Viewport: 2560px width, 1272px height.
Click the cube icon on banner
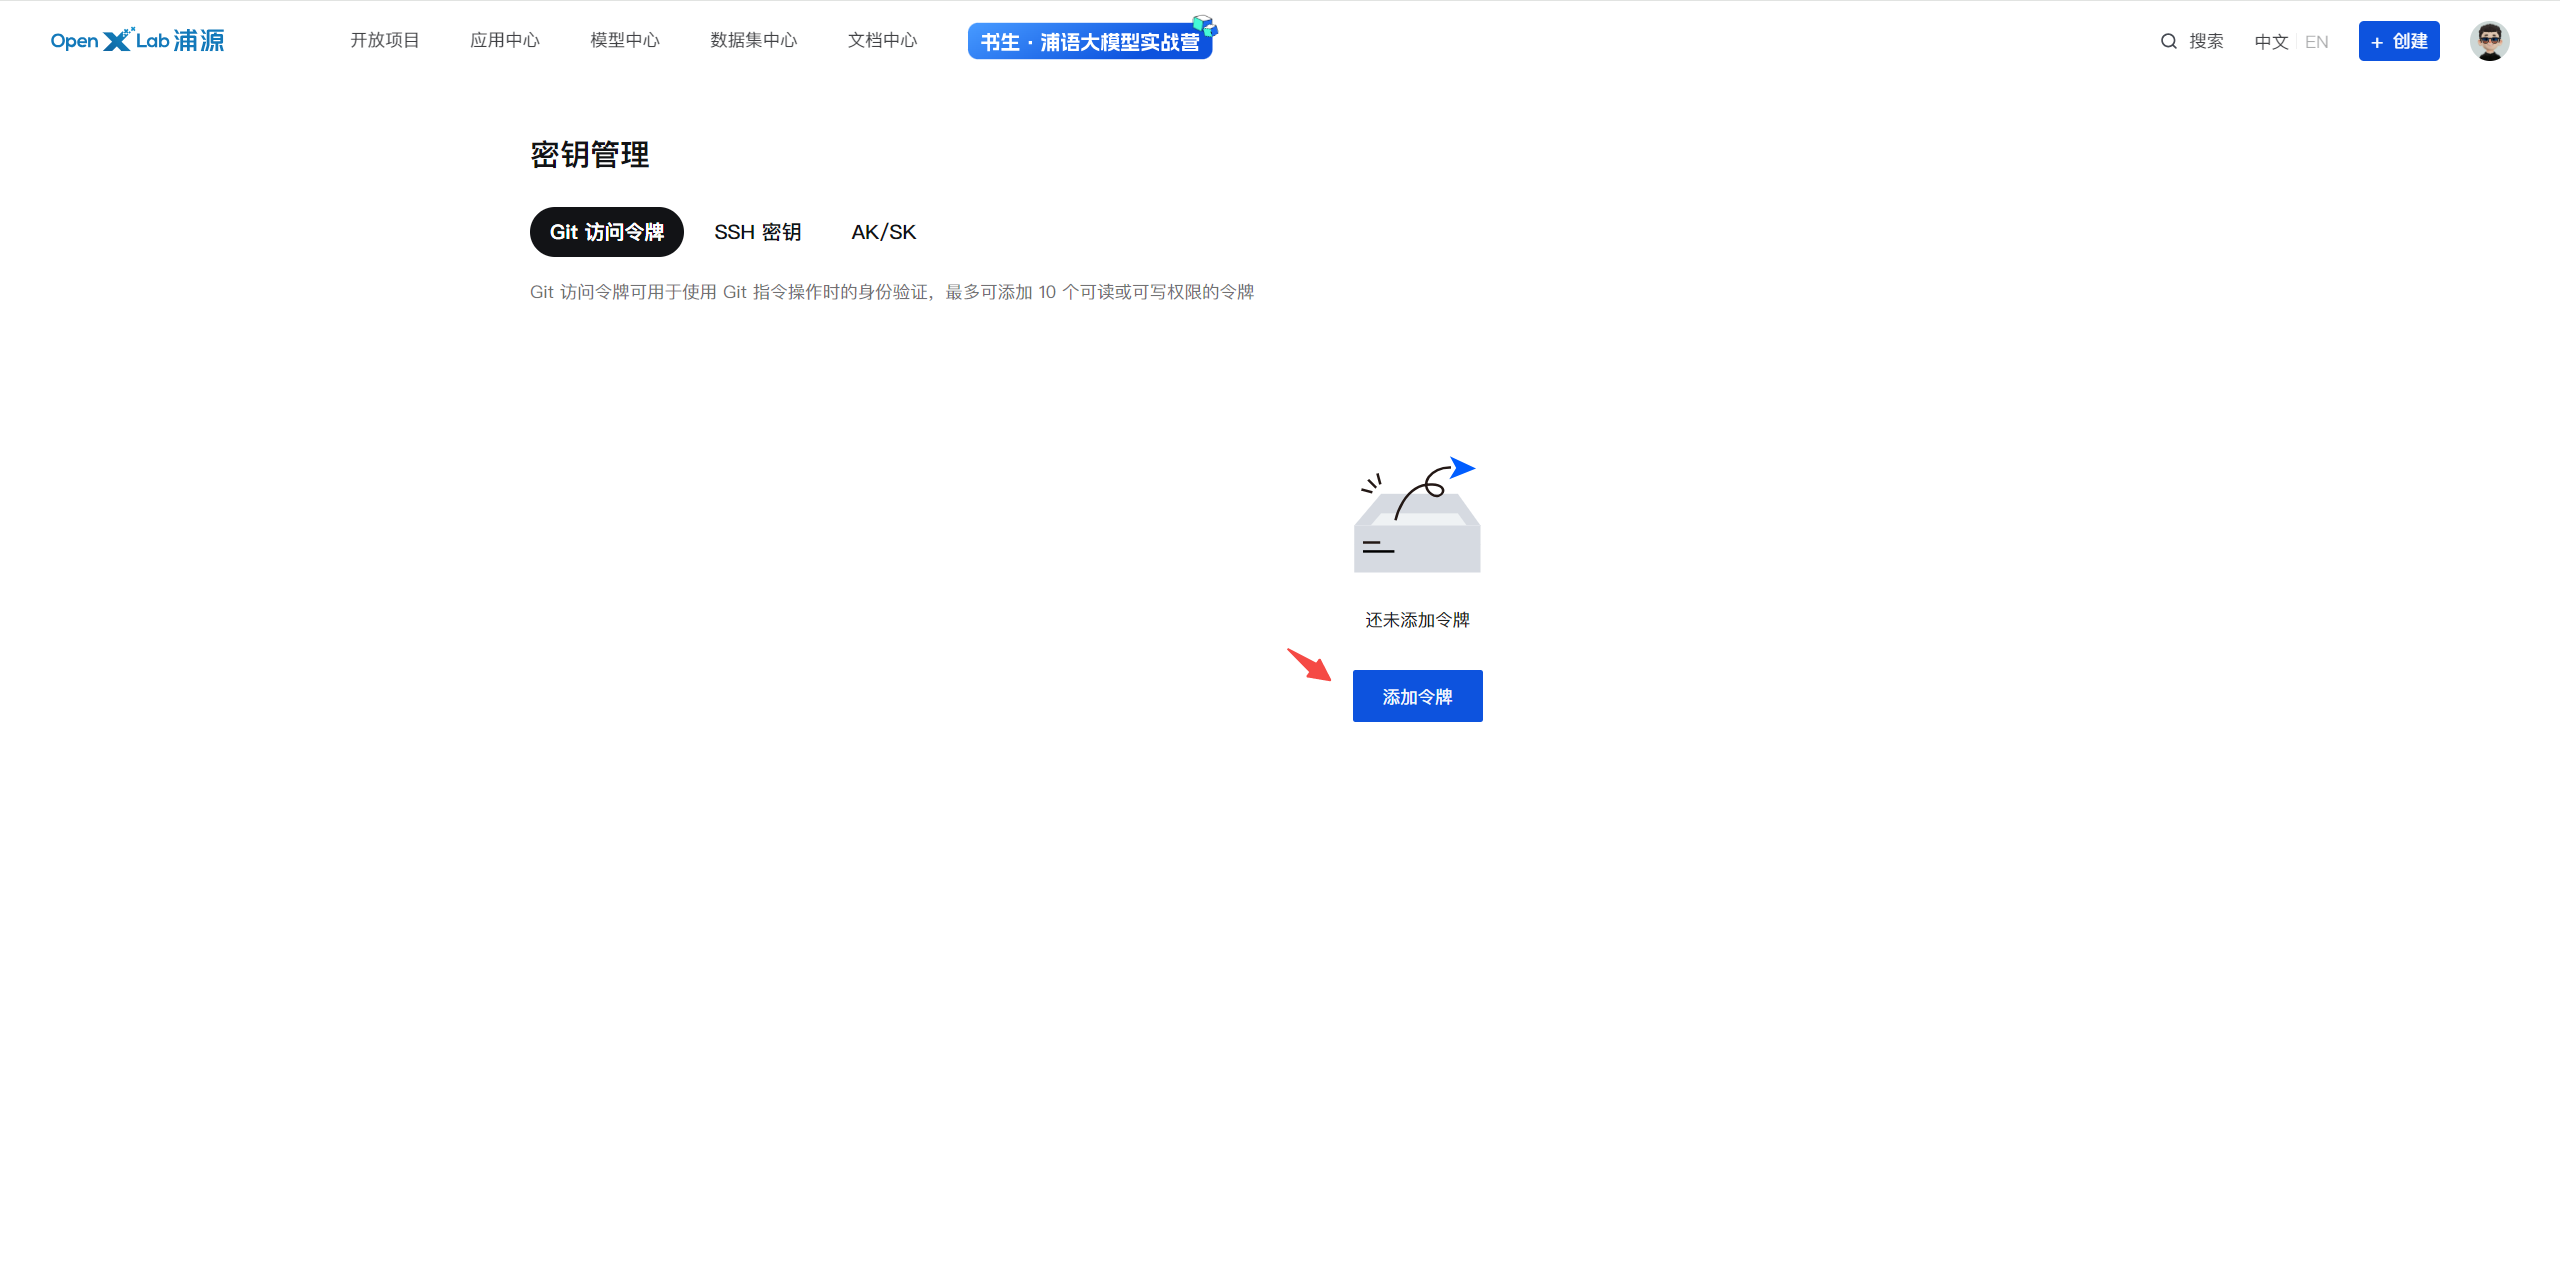1204,26
